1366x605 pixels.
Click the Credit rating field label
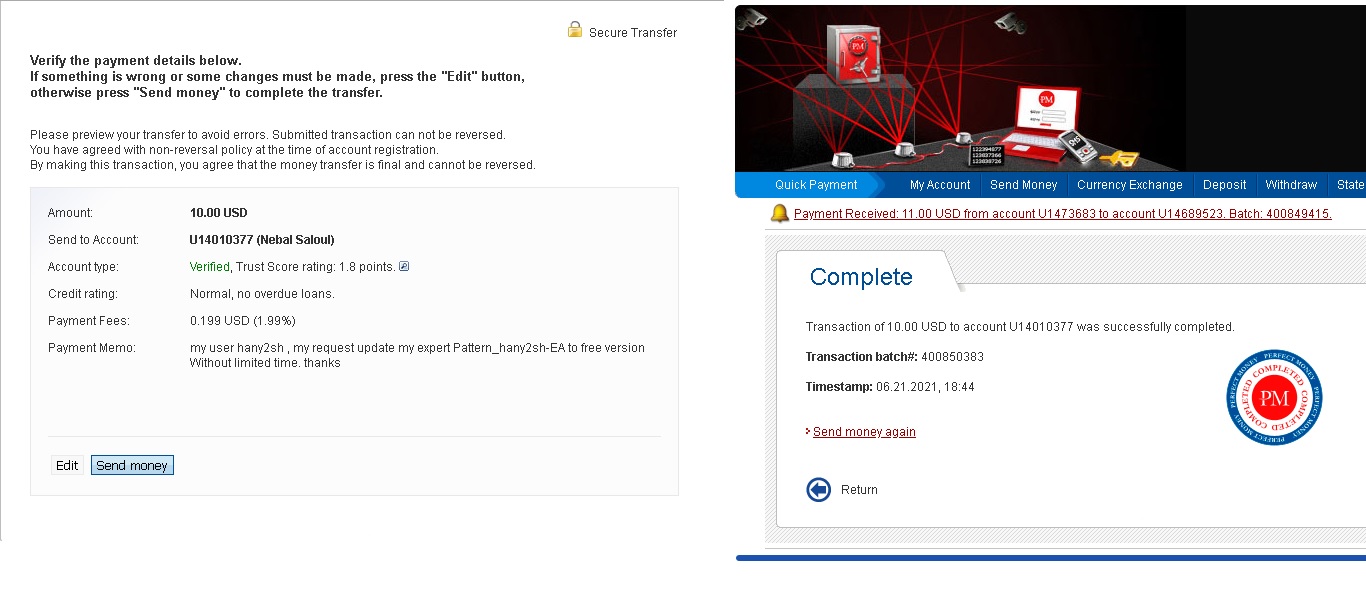point(83,294)
